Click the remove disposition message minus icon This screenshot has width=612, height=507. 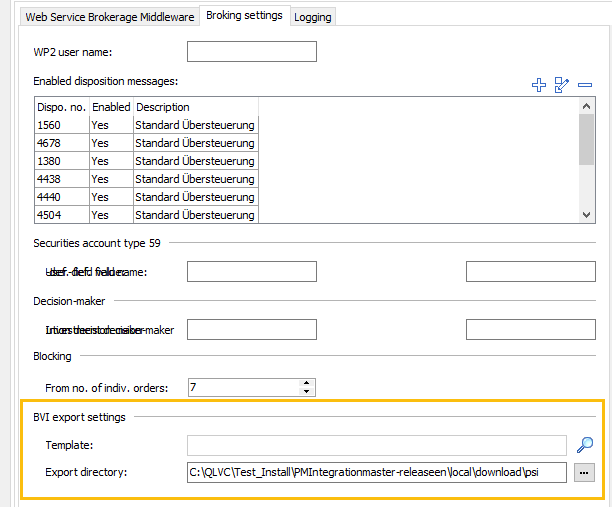tap(585, 86)
